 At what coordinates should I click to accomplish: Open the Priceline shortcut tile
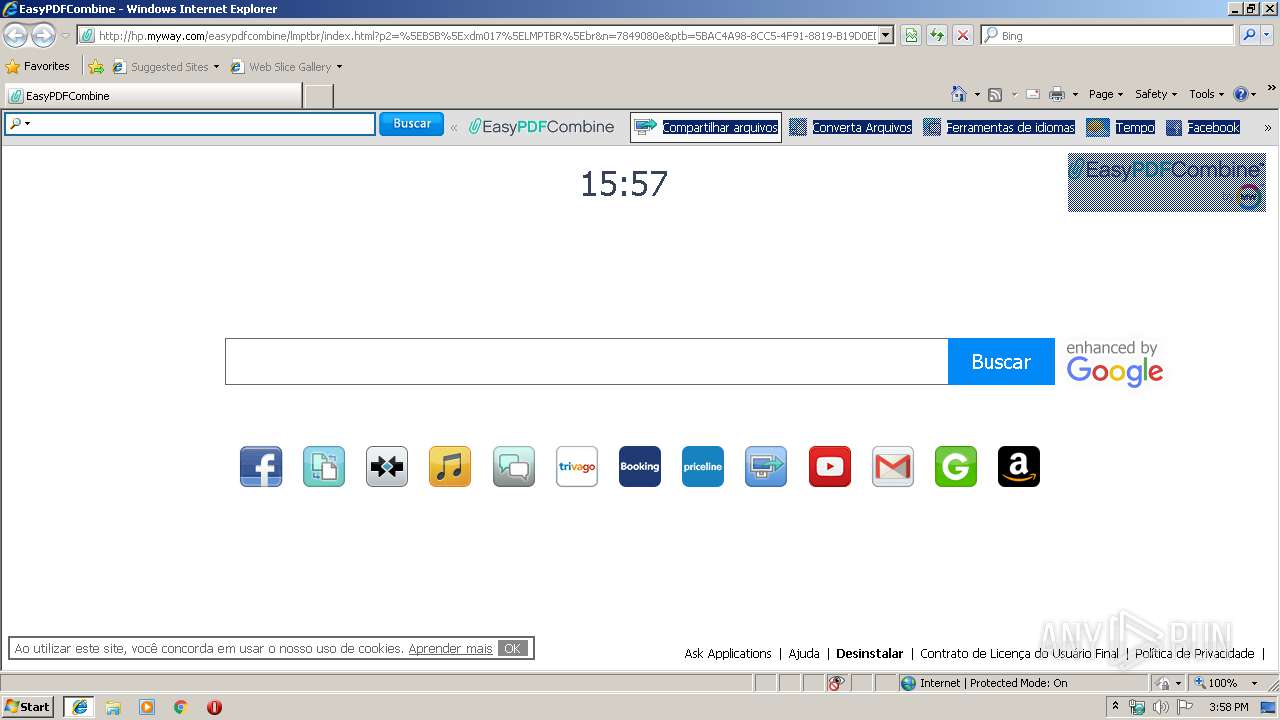pyautogui.click(x=703, y=467)
